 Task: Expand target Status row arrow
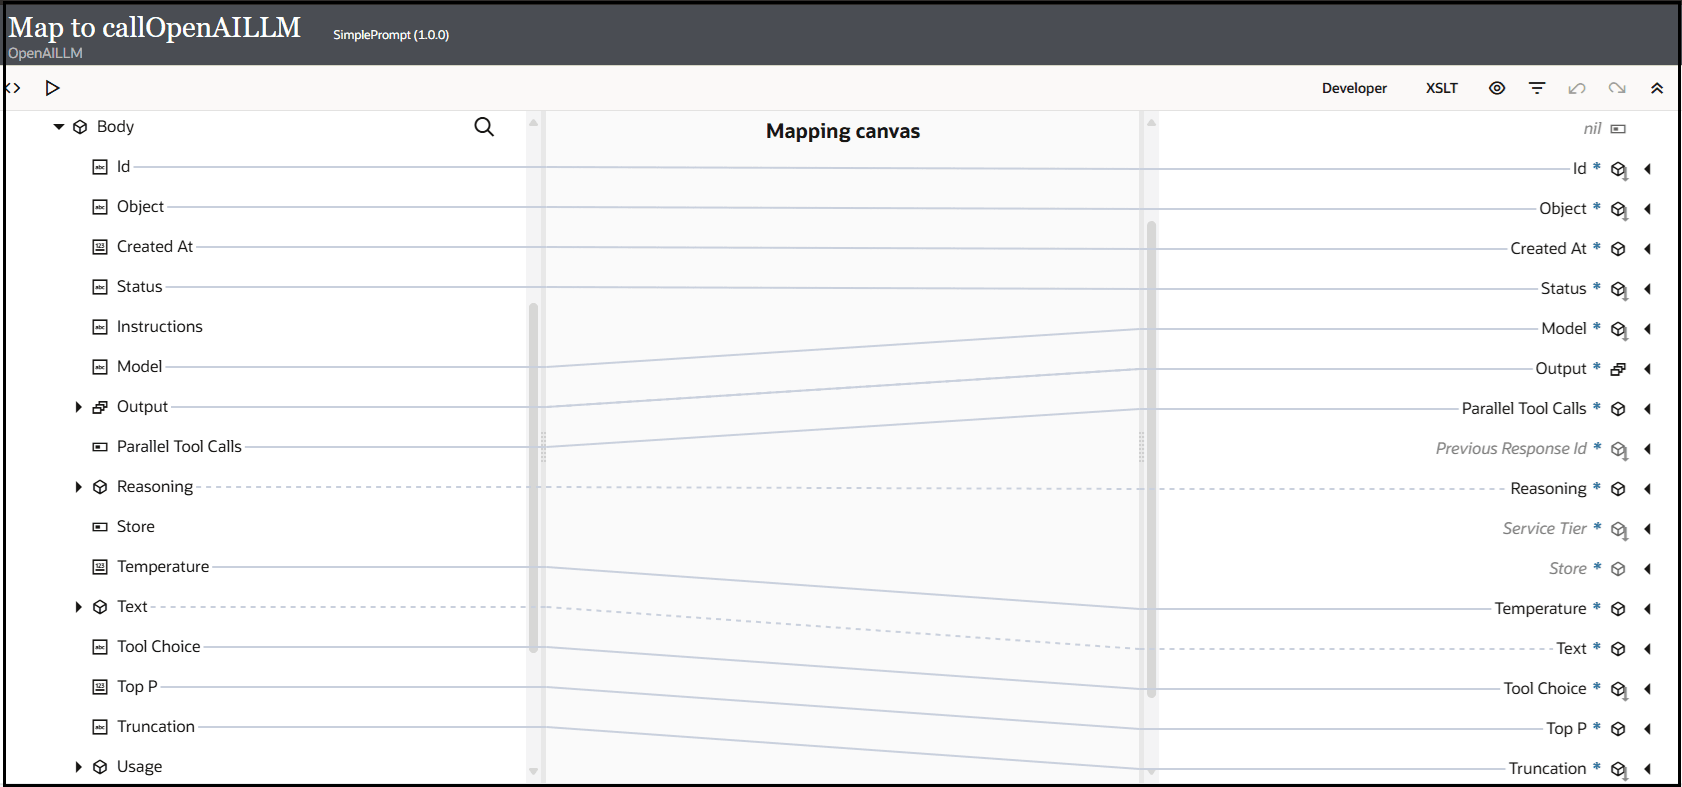pos(1647,289)
